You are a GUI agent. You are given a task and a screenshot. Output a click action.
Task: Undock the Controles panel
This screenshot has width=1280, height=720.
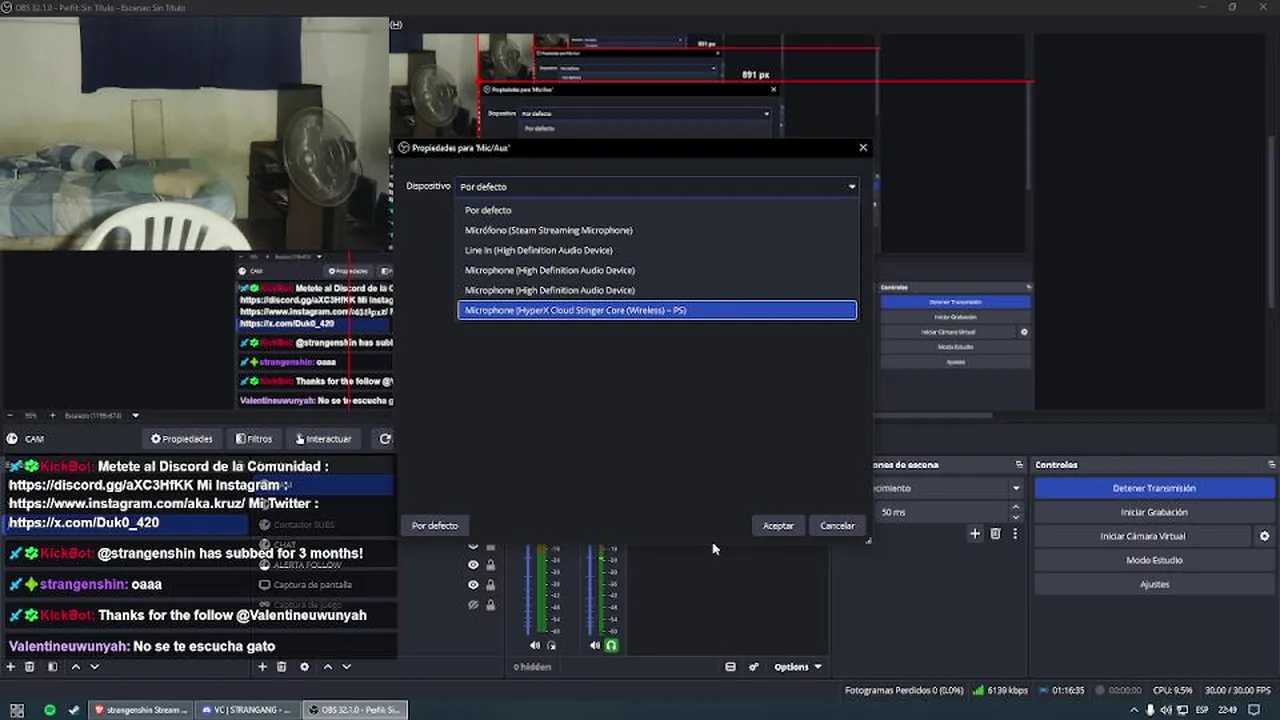tap(1271, 465)
